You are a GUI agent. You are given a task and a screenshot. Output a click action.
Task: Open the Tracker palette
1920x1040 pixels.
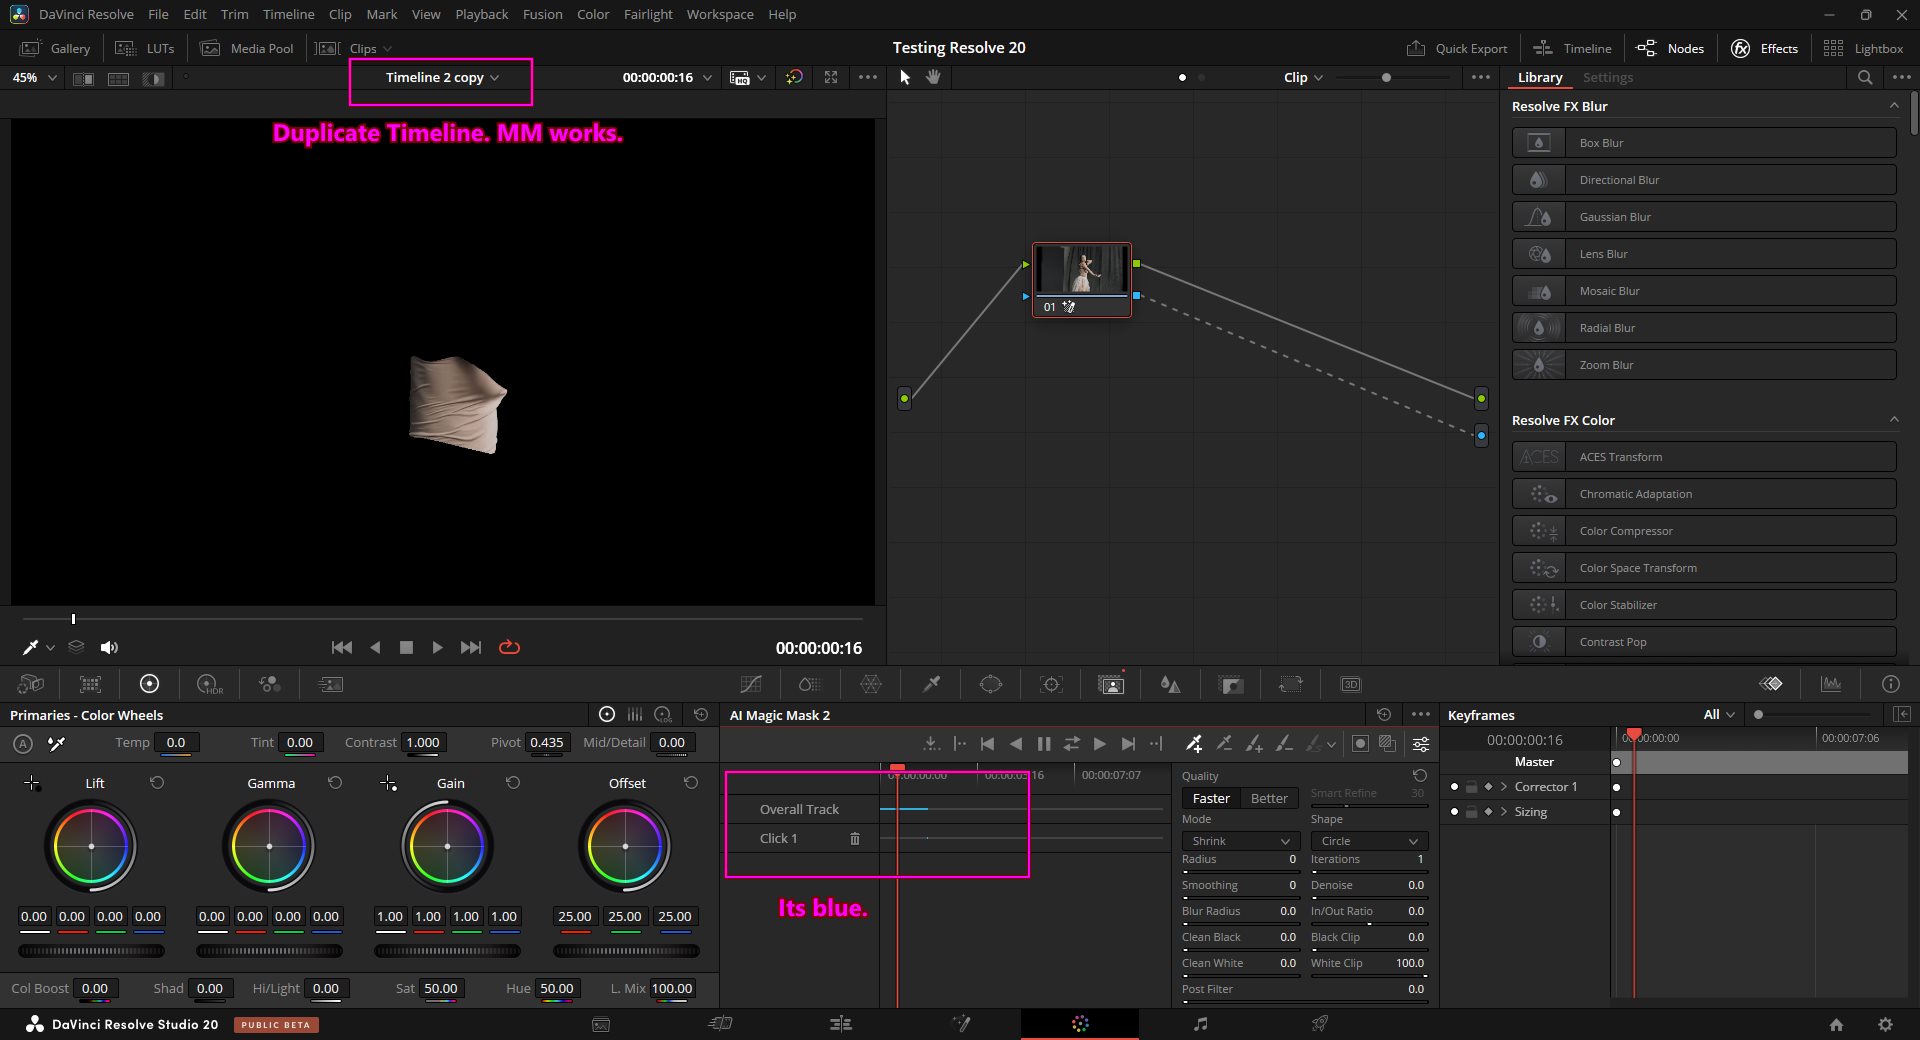pyautogui.click(x=1051, y=684)
